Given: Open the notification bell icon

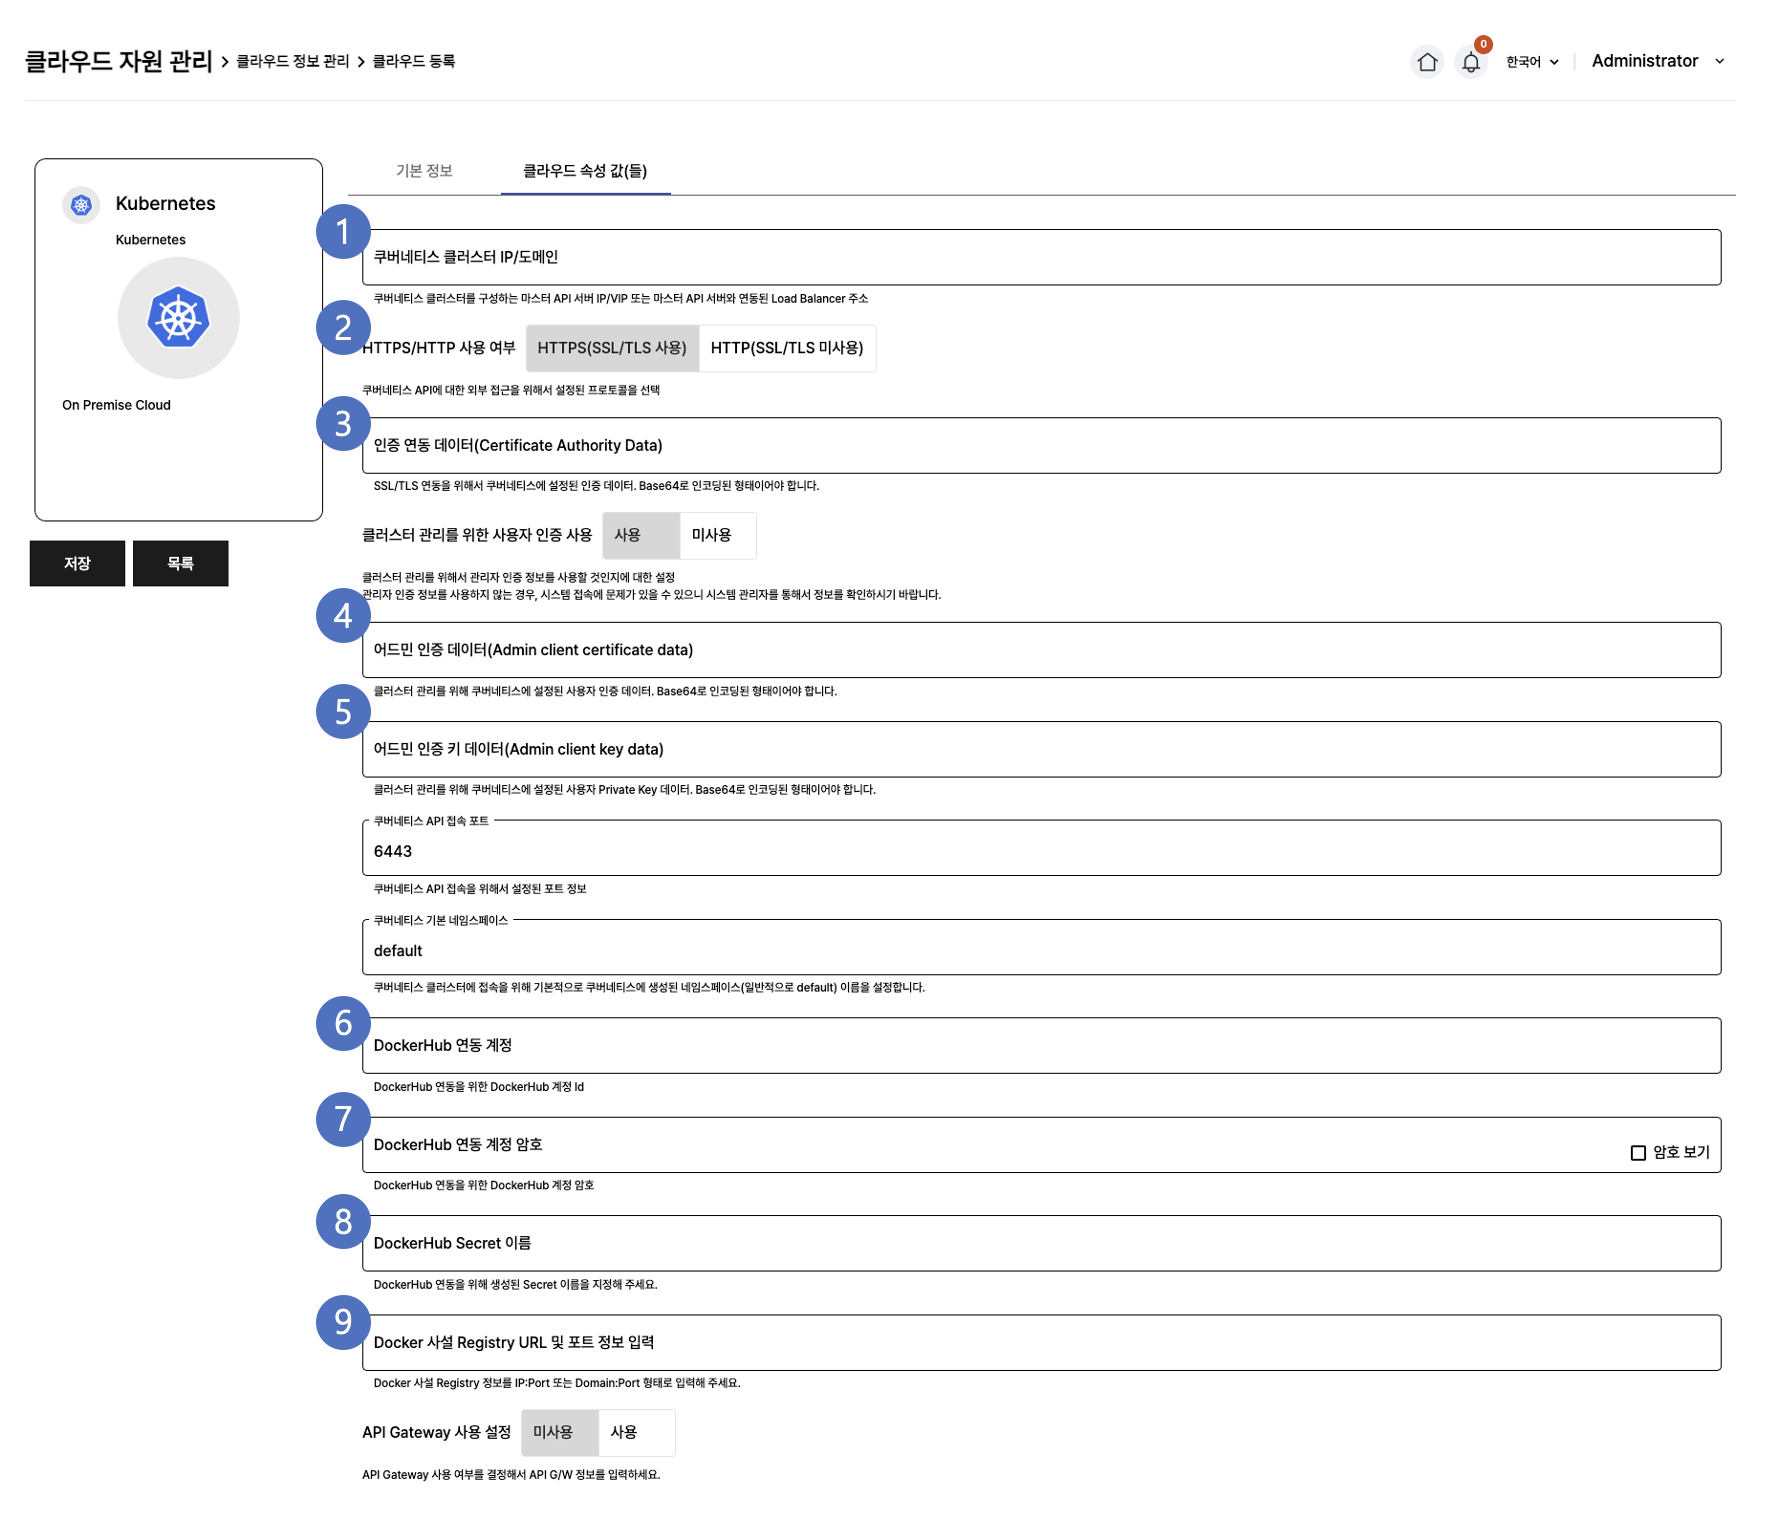Looking at the screenshot, I should pos(1470,62).
